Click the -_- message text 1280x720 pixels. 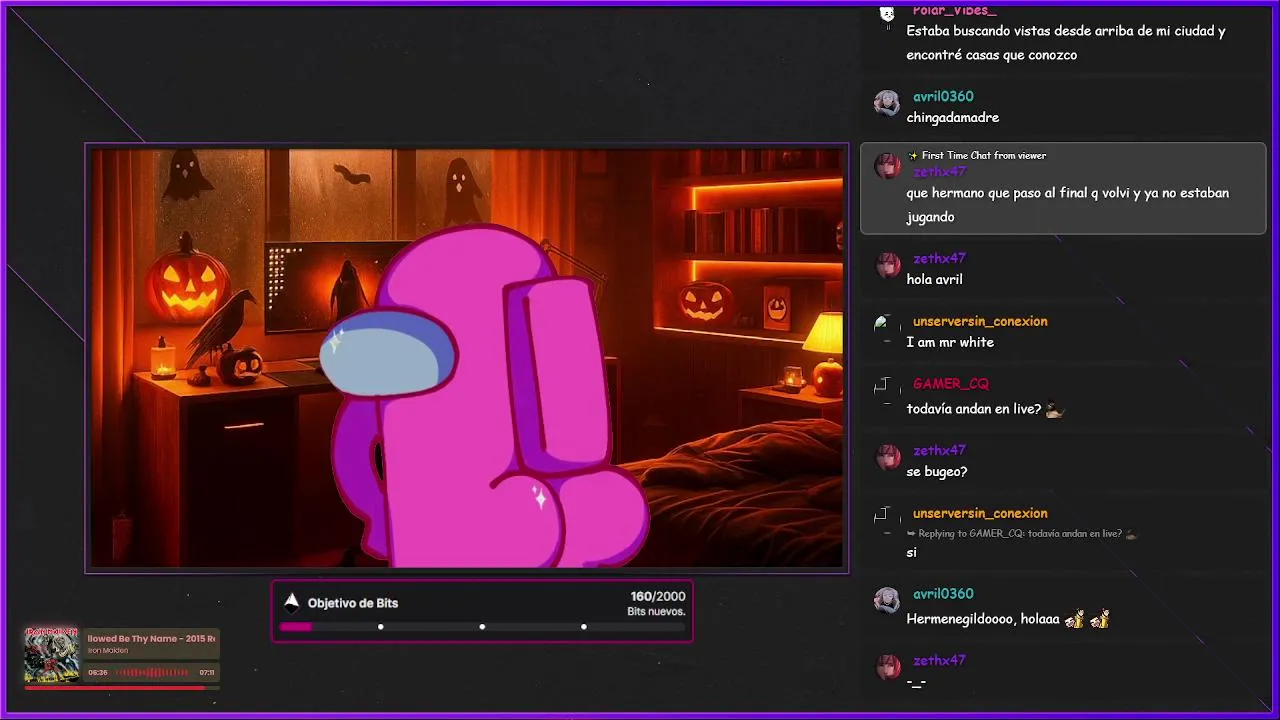[x=916, y=682]
